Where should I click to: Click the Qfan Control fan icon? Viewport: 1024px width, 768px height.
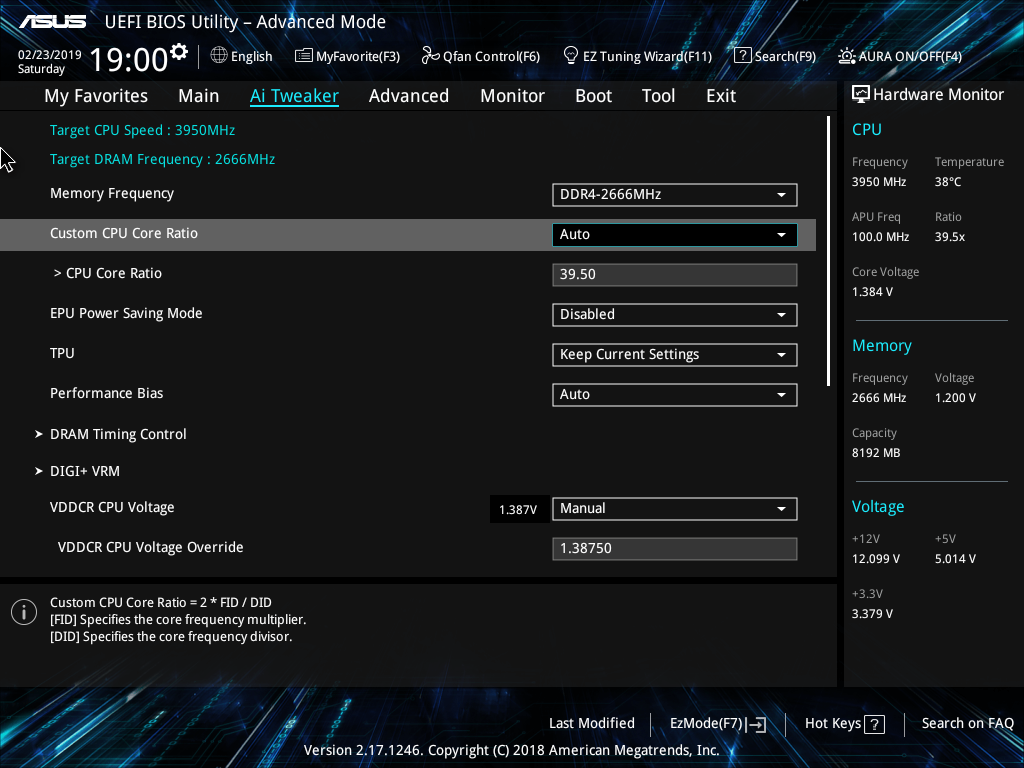[x=430, y=56]
